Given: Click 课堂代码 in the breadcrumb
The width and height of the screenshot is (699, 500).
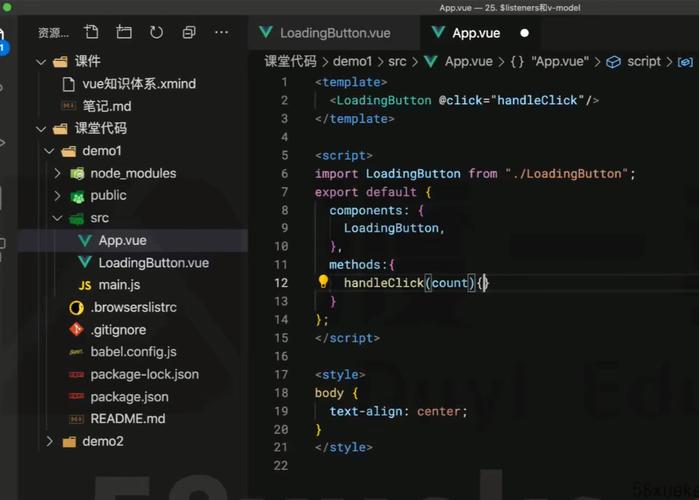Looking at the screenshot, I should tap(291, 61).
